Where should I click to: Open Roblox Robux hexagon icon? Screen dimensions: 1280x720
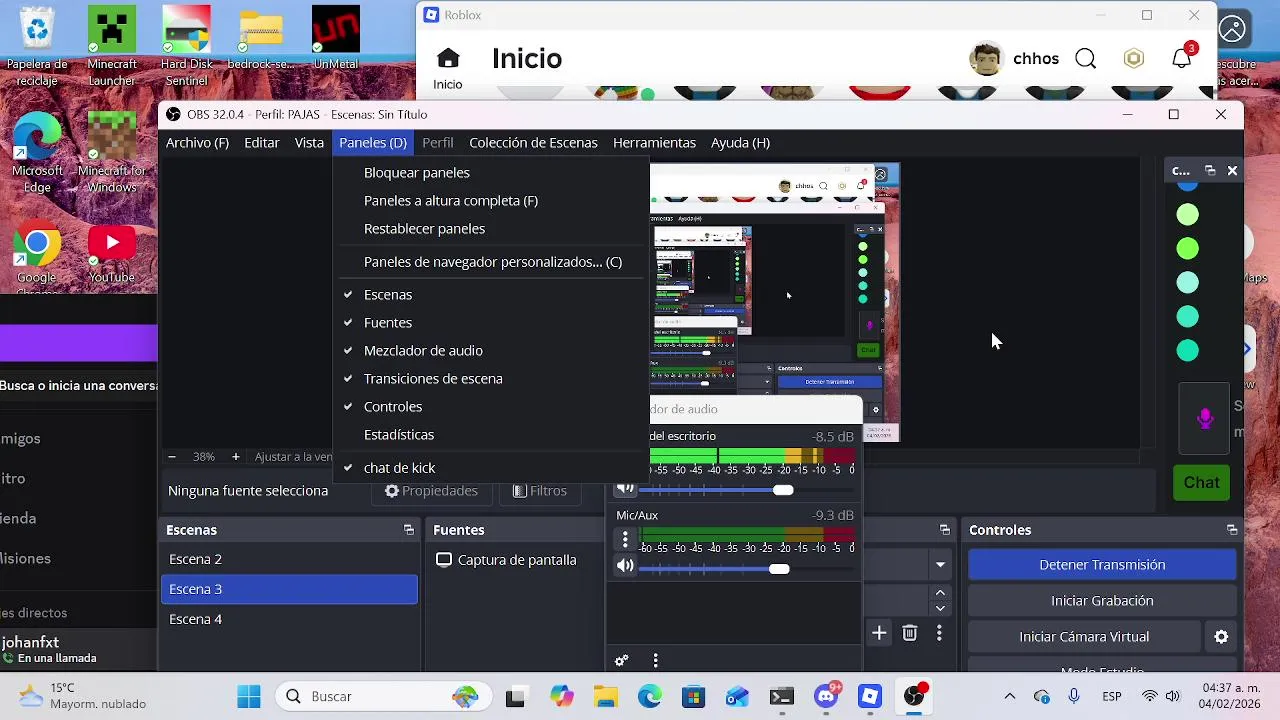1133,59
